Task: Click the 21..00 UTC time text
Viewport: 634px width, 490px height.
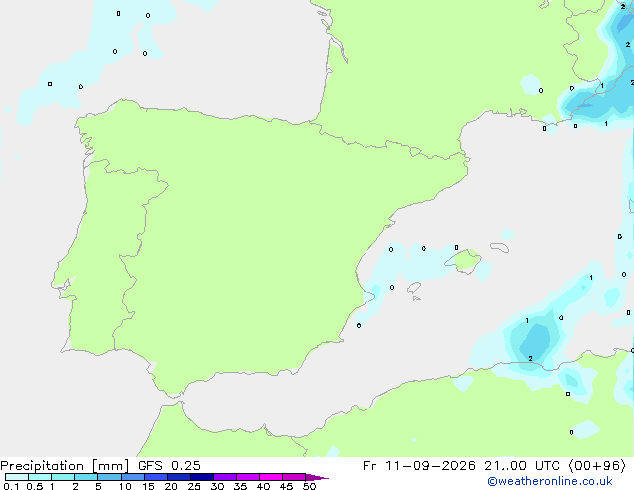Action: pos(522,466)
